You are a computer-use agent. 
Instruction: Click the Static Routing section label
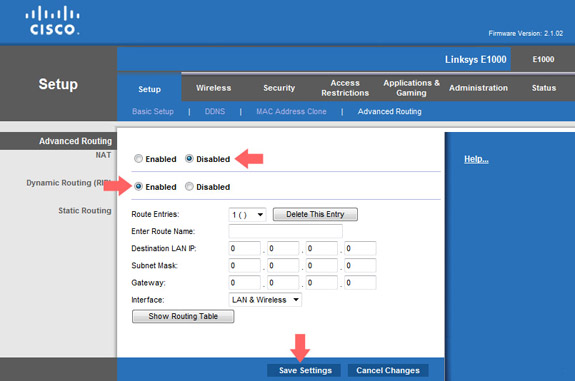coord(85,210)
